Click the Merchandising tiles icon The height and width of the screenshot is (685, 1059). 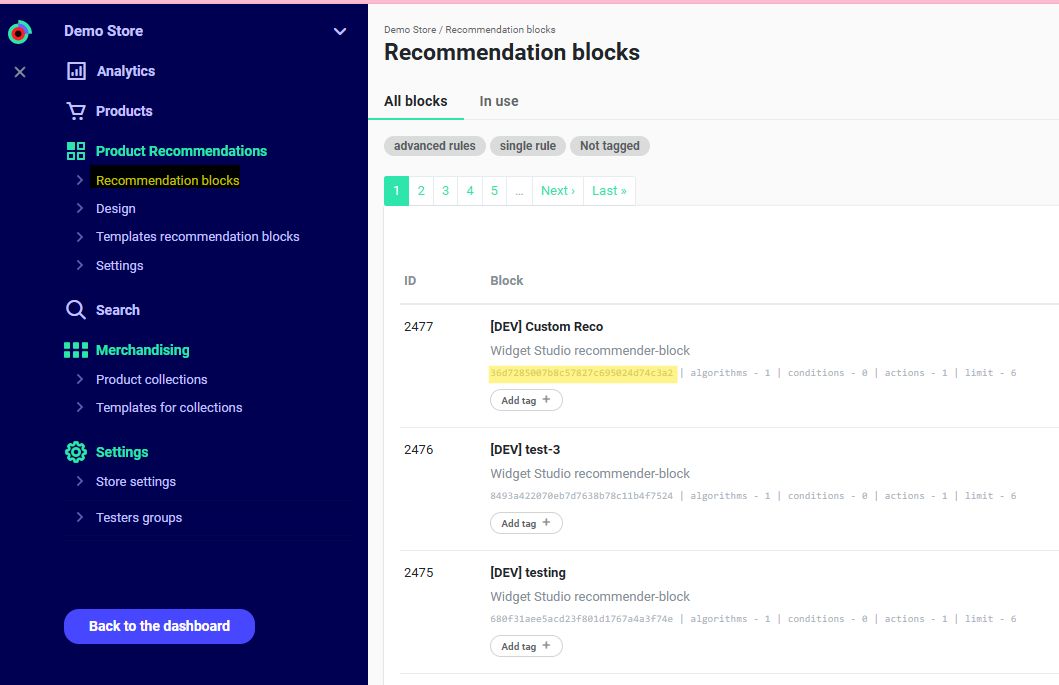(x=76, y=350)
